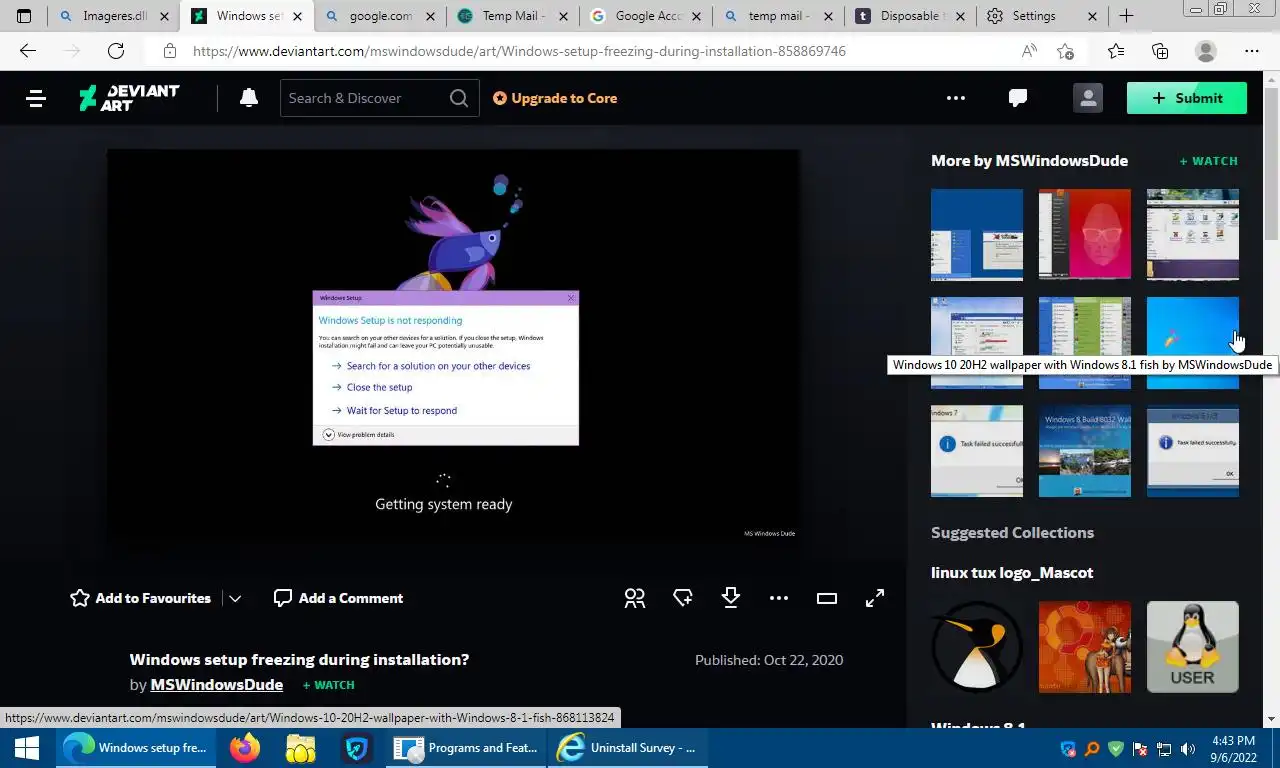Open Firefox from the taskbar
This screenshot has height=768, width=1280.
pyautogui.click(x=244, y=748)
